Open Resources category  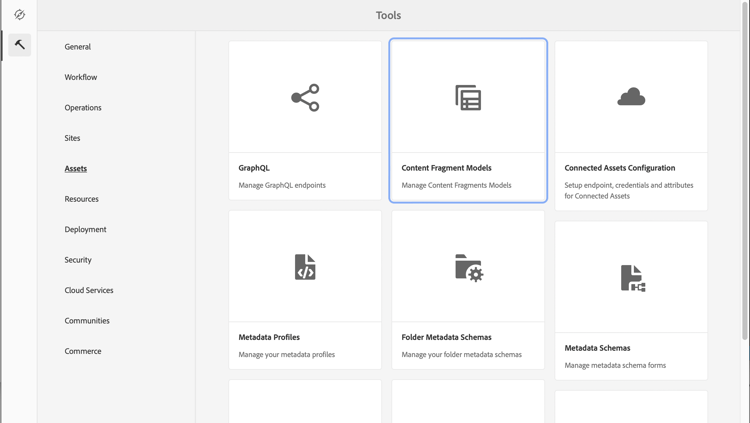[x=81, y=199]
